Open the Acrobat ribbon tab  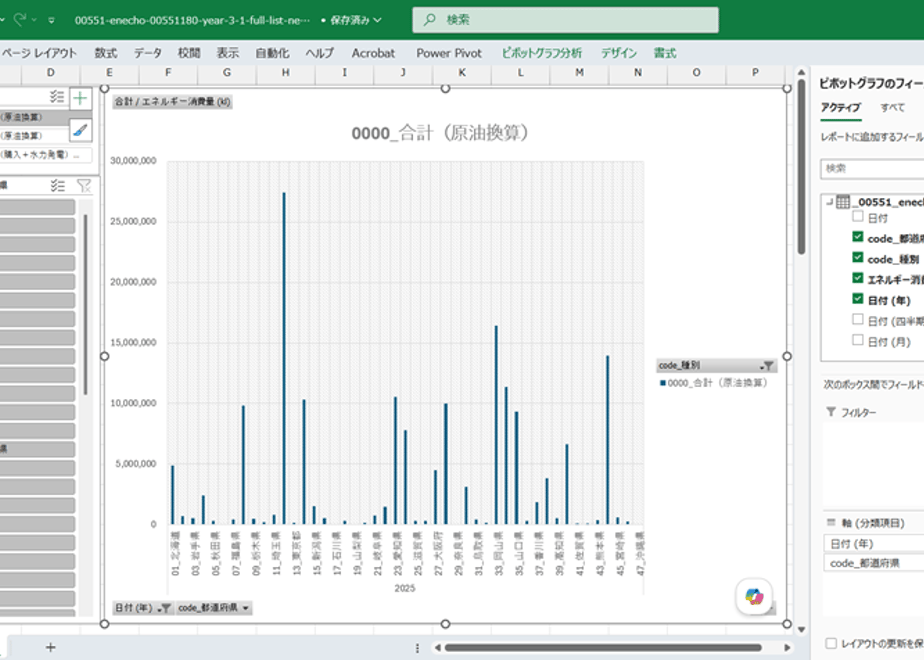[373, 53]
